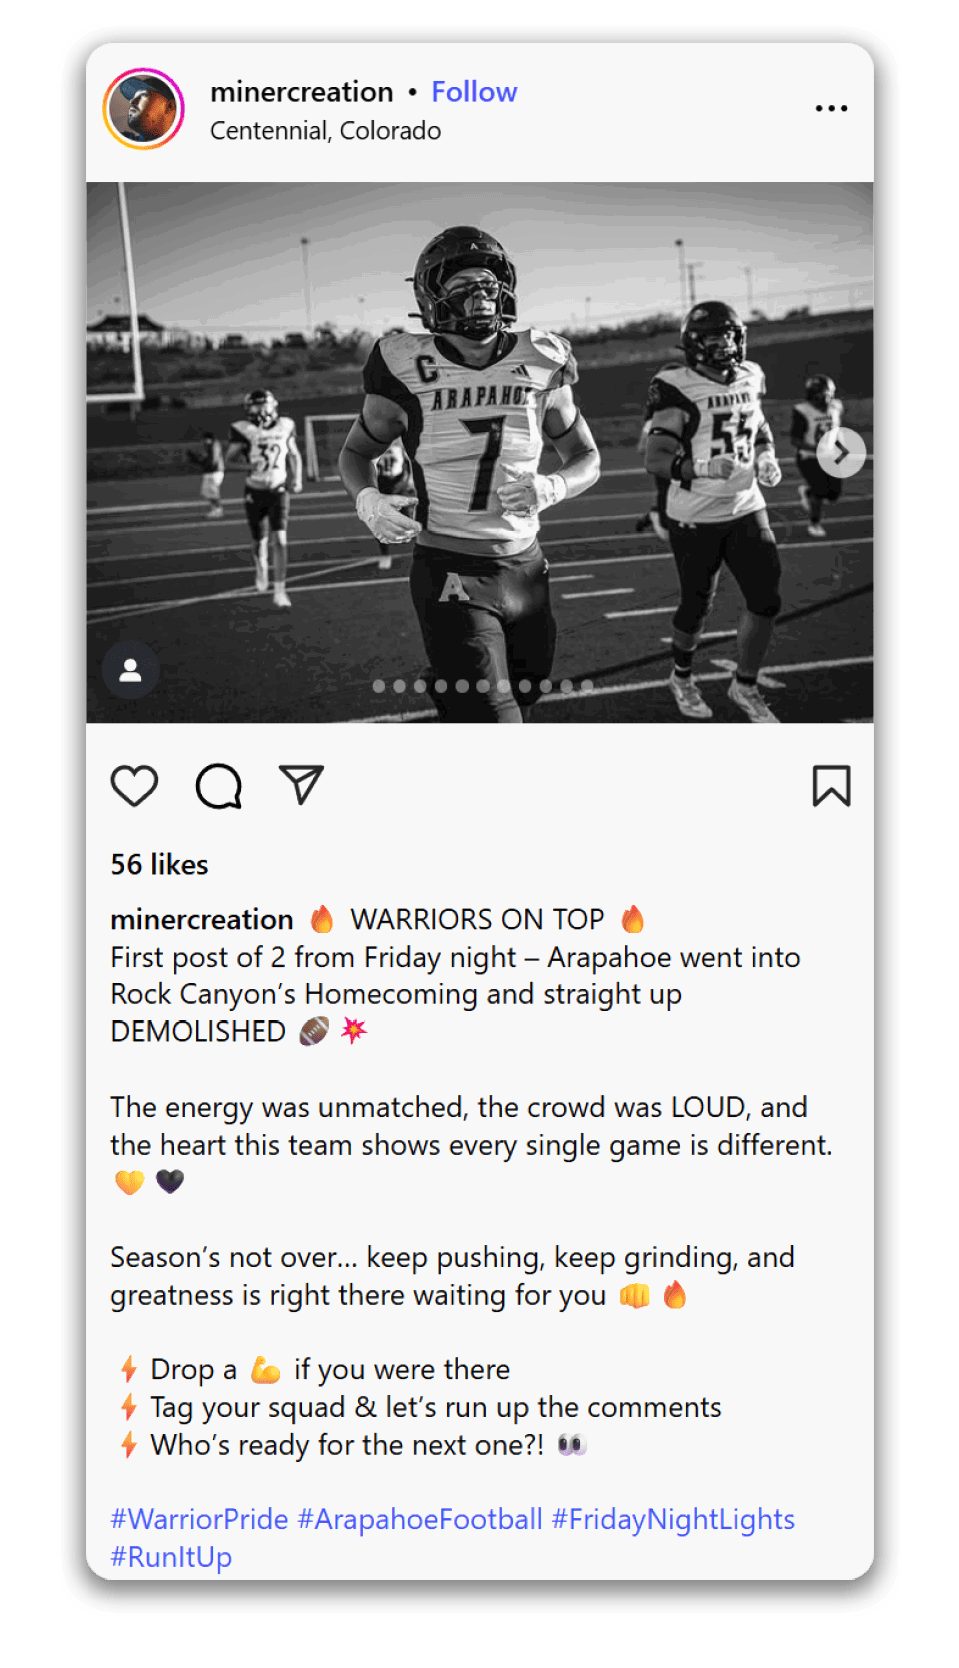
Task: Open #FridayNightLights hashtag
Action: [673, 1519]
